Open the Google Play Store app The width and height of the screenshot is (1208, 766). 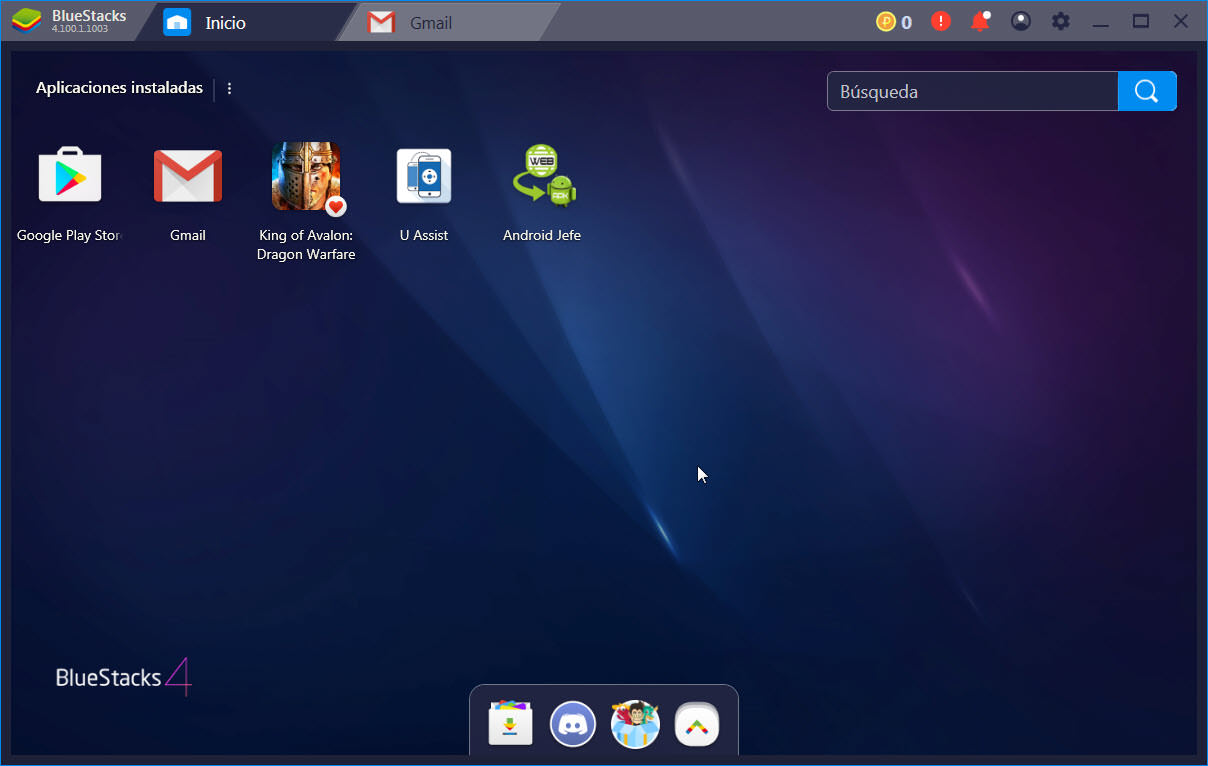[69, 176]
